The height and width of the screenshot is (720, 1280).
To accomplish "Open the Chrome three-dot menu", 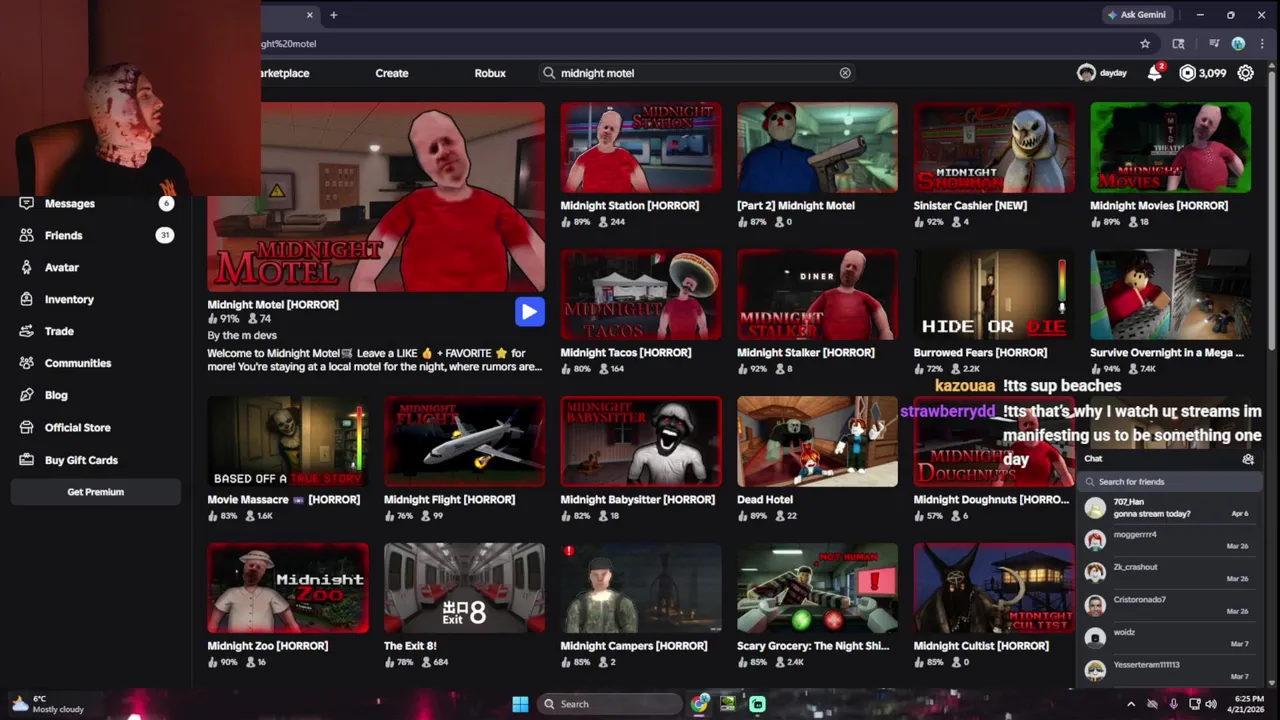I will [x=1260, y=44].
